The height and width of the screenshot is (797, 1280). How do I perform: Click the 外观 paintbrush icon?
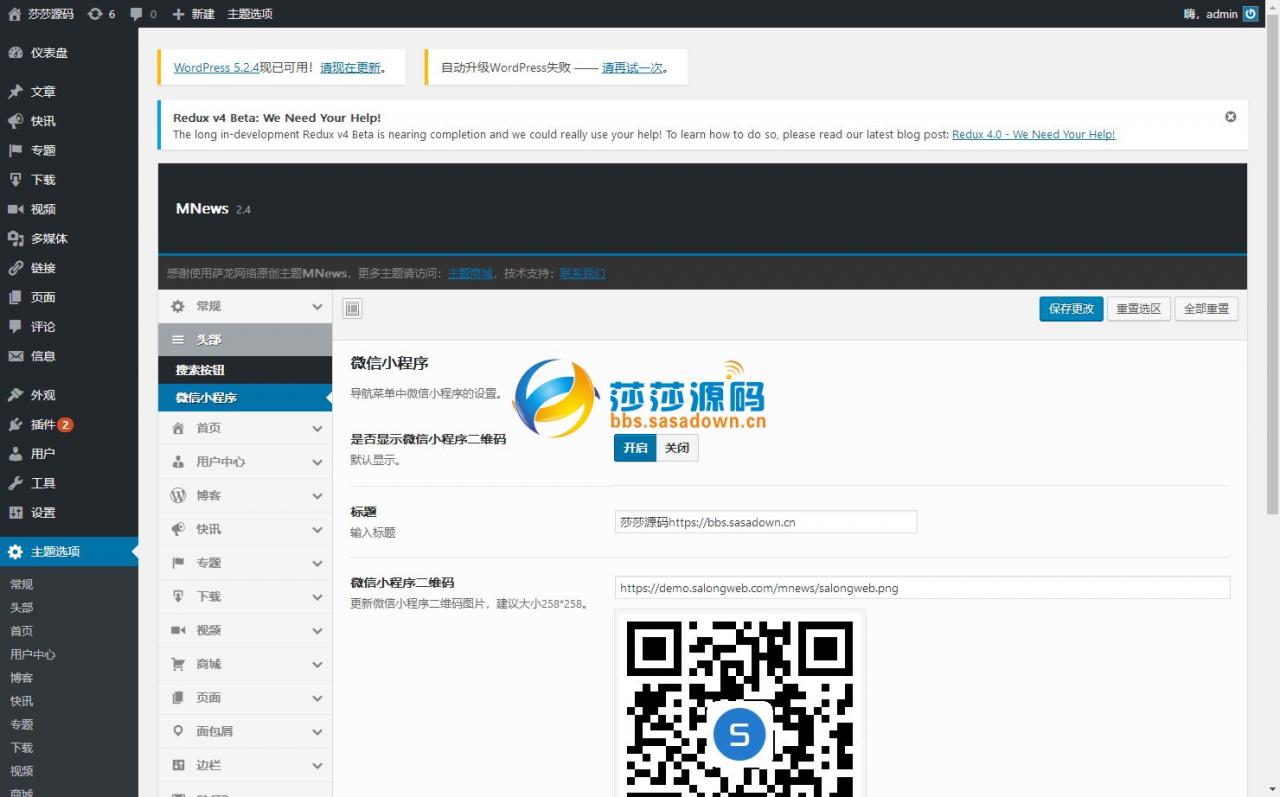[x=15, y=395]
